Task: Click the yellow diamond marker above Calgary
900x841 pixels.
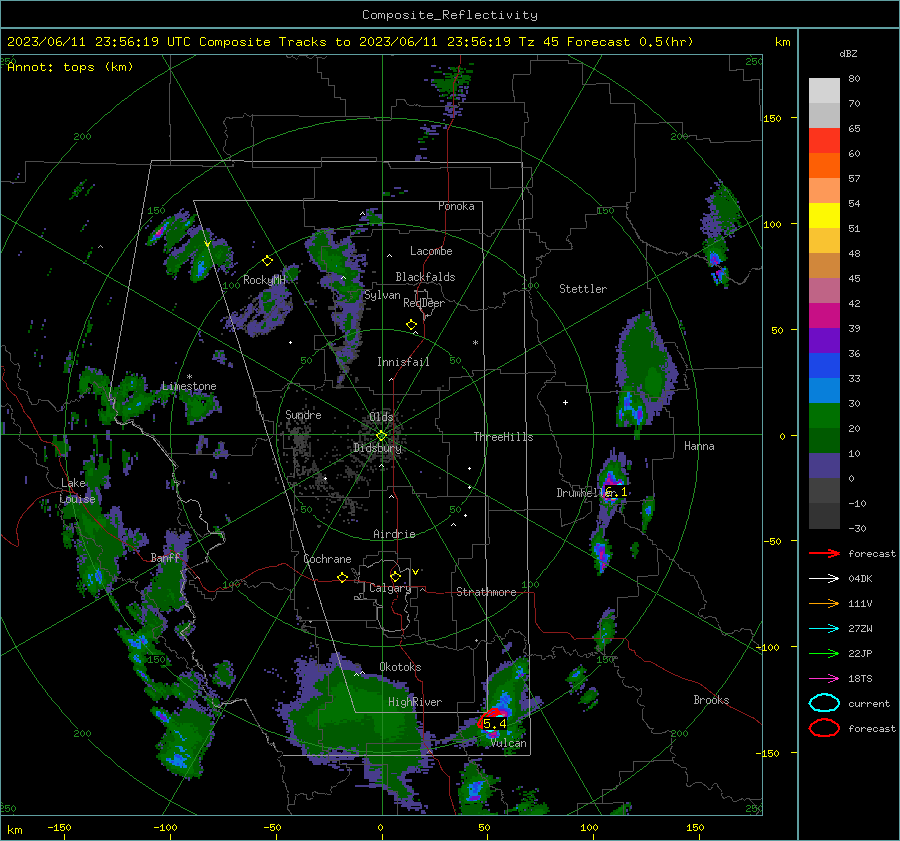Action: [x=395, y=576]
